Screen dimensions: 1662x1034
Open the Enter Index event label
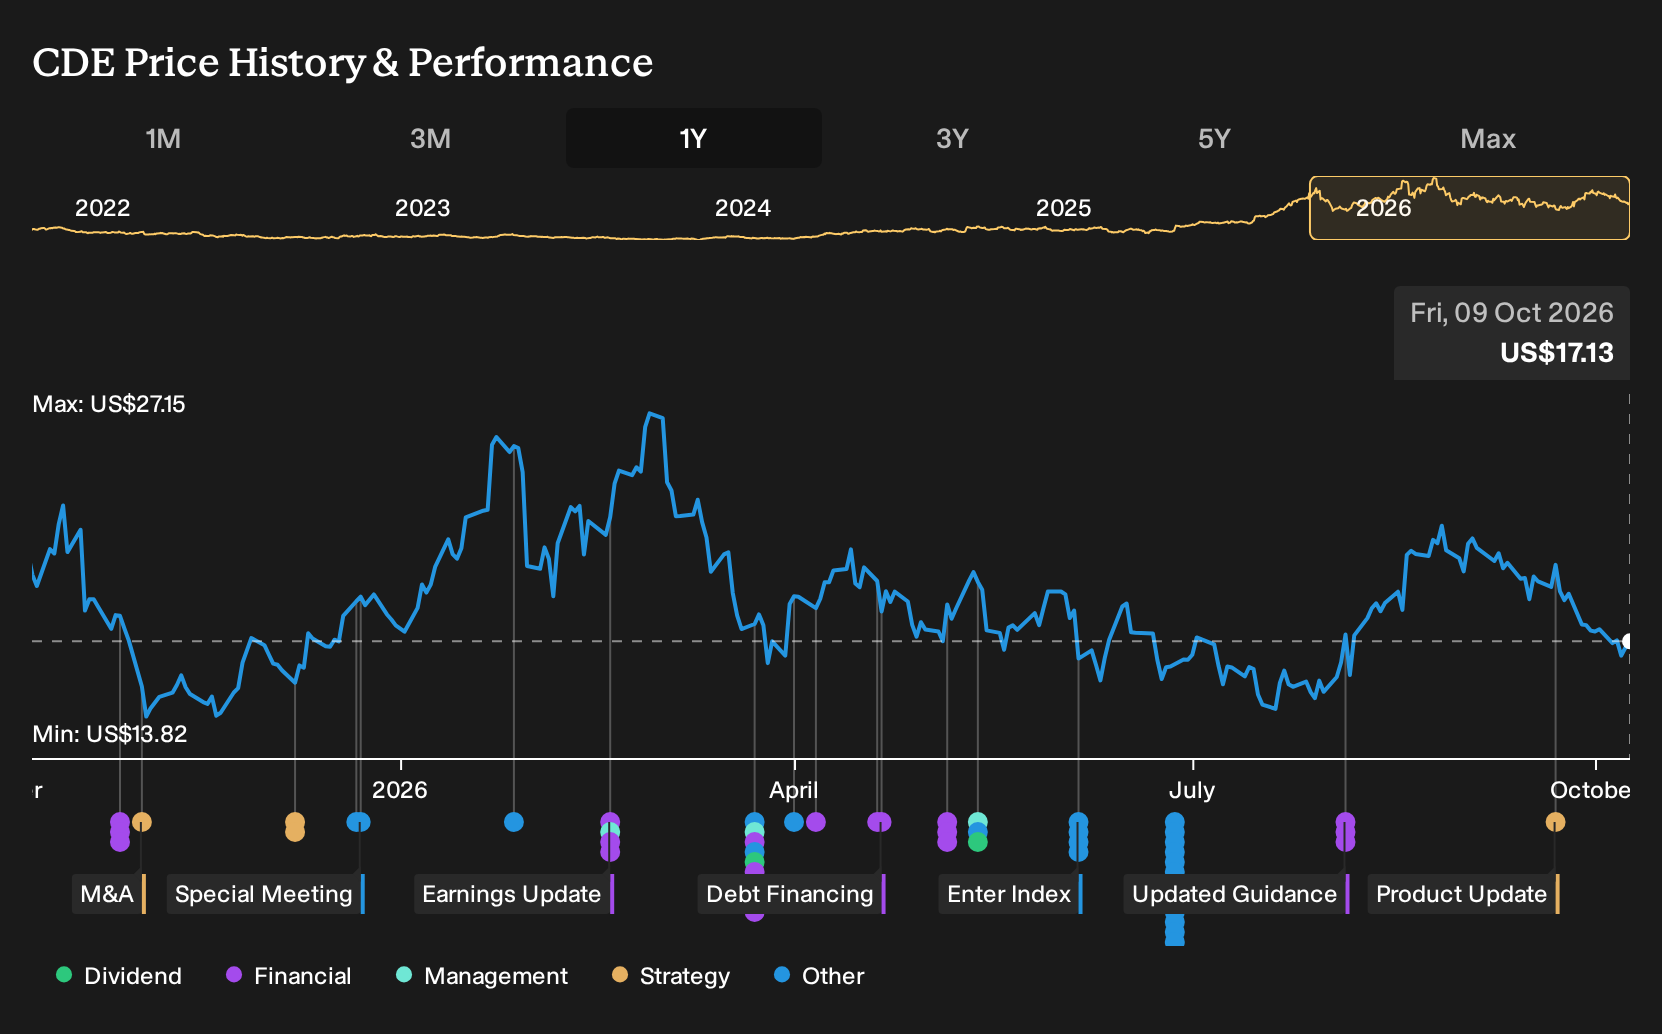[x=1011, y=894]
